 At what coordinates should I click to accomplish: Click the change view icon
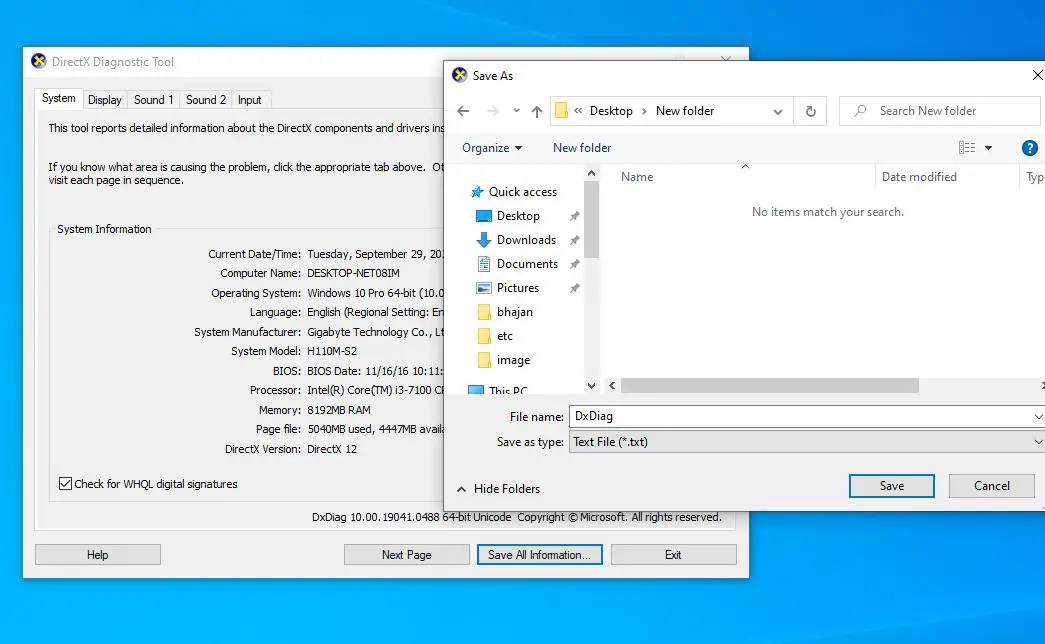(x=967, y=148)
